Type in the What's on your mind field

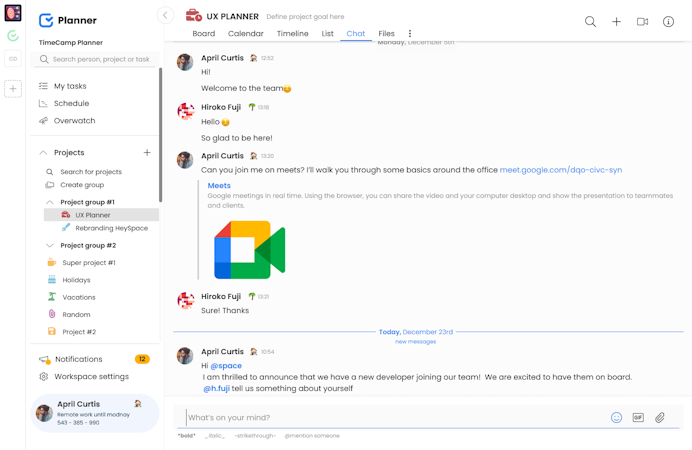point(395,417)
